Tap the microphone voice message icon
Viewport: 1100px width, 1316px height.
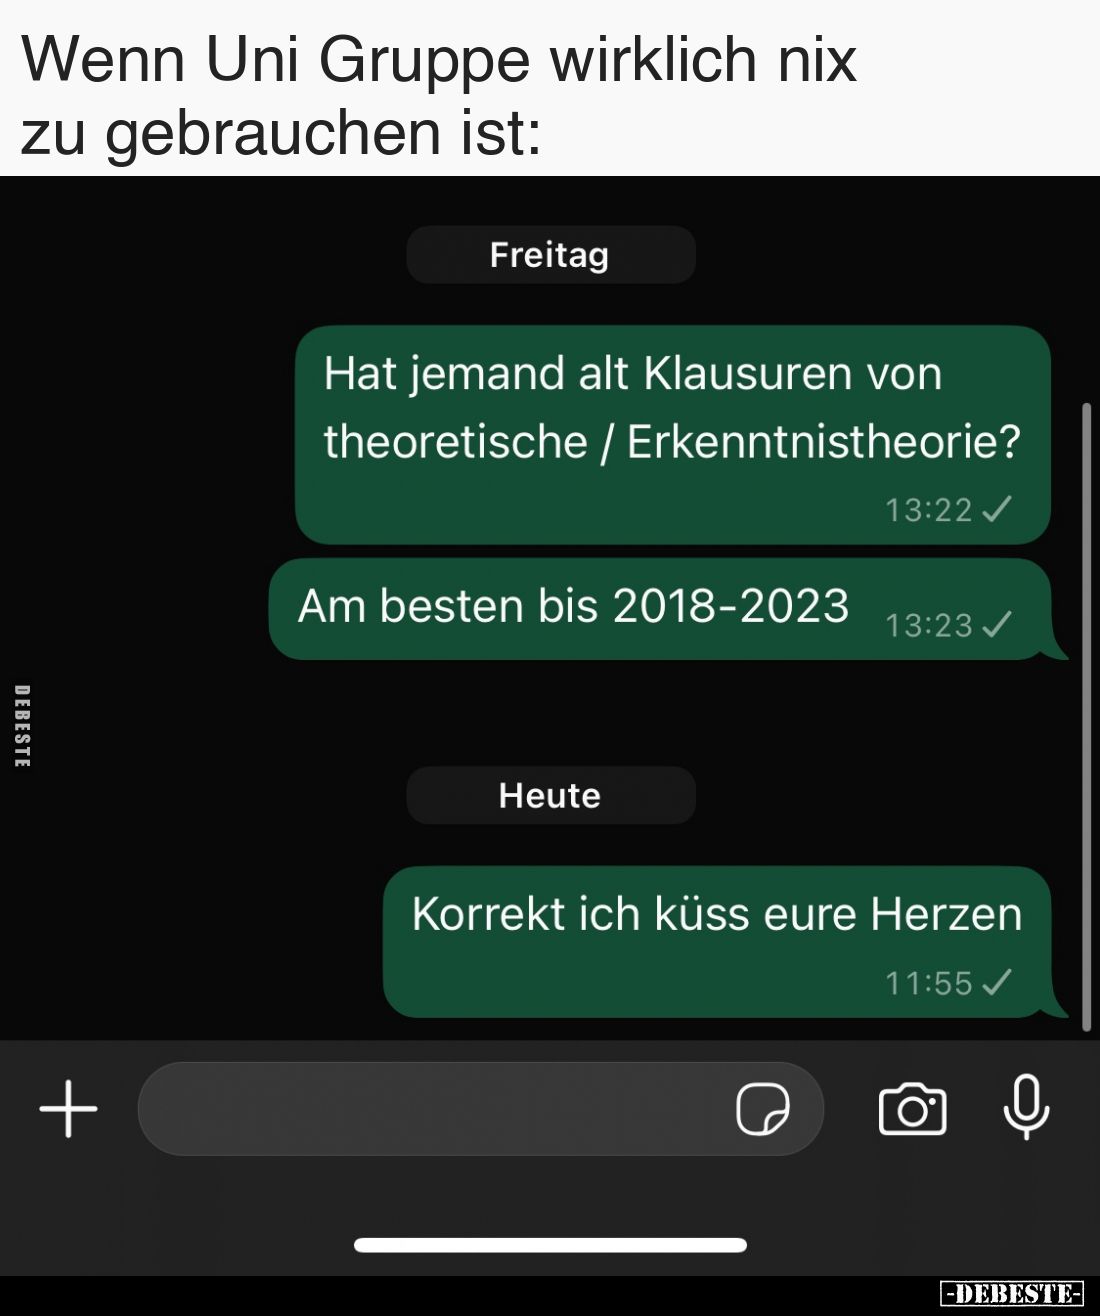pos(1026,1108)
